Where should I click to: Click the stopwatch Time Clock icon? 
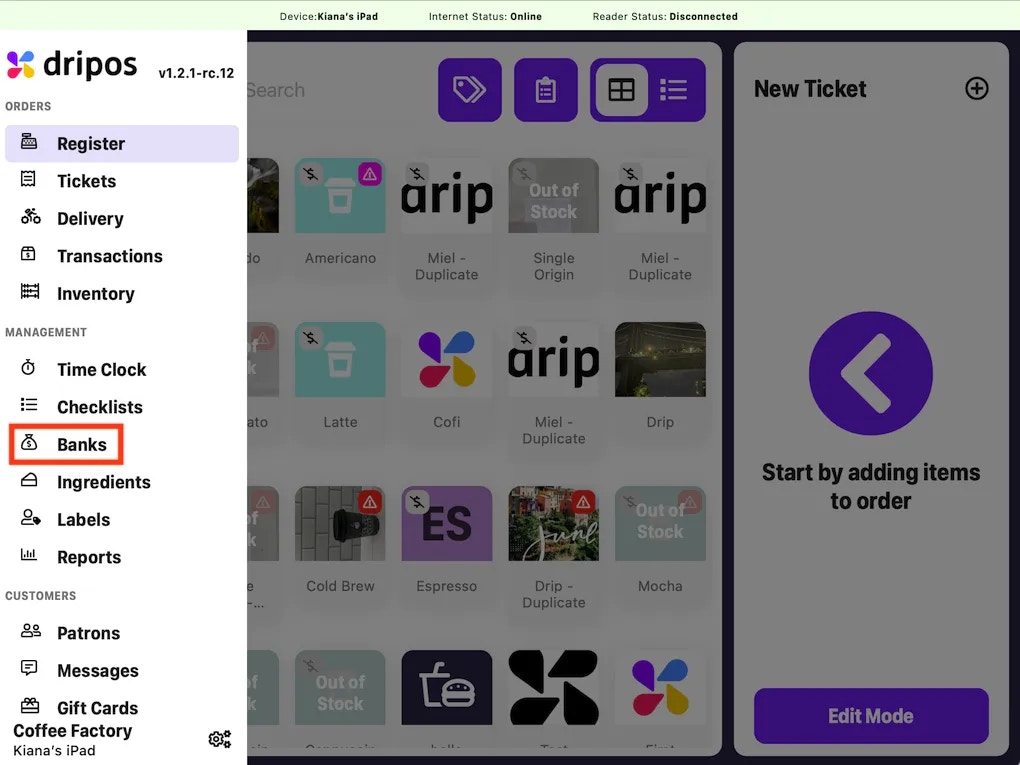(29, 367)
